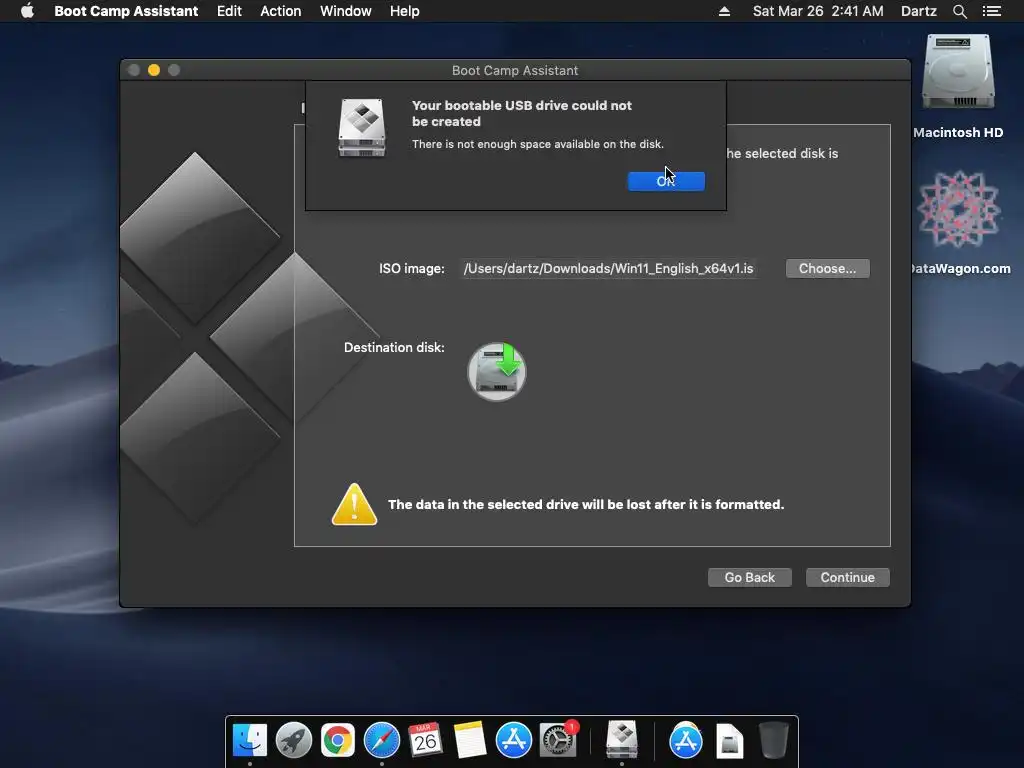Image resolution: width=1024 pixels, height=768 pixels.
Task: Open the Action menu
Action: tap(281, 11)
